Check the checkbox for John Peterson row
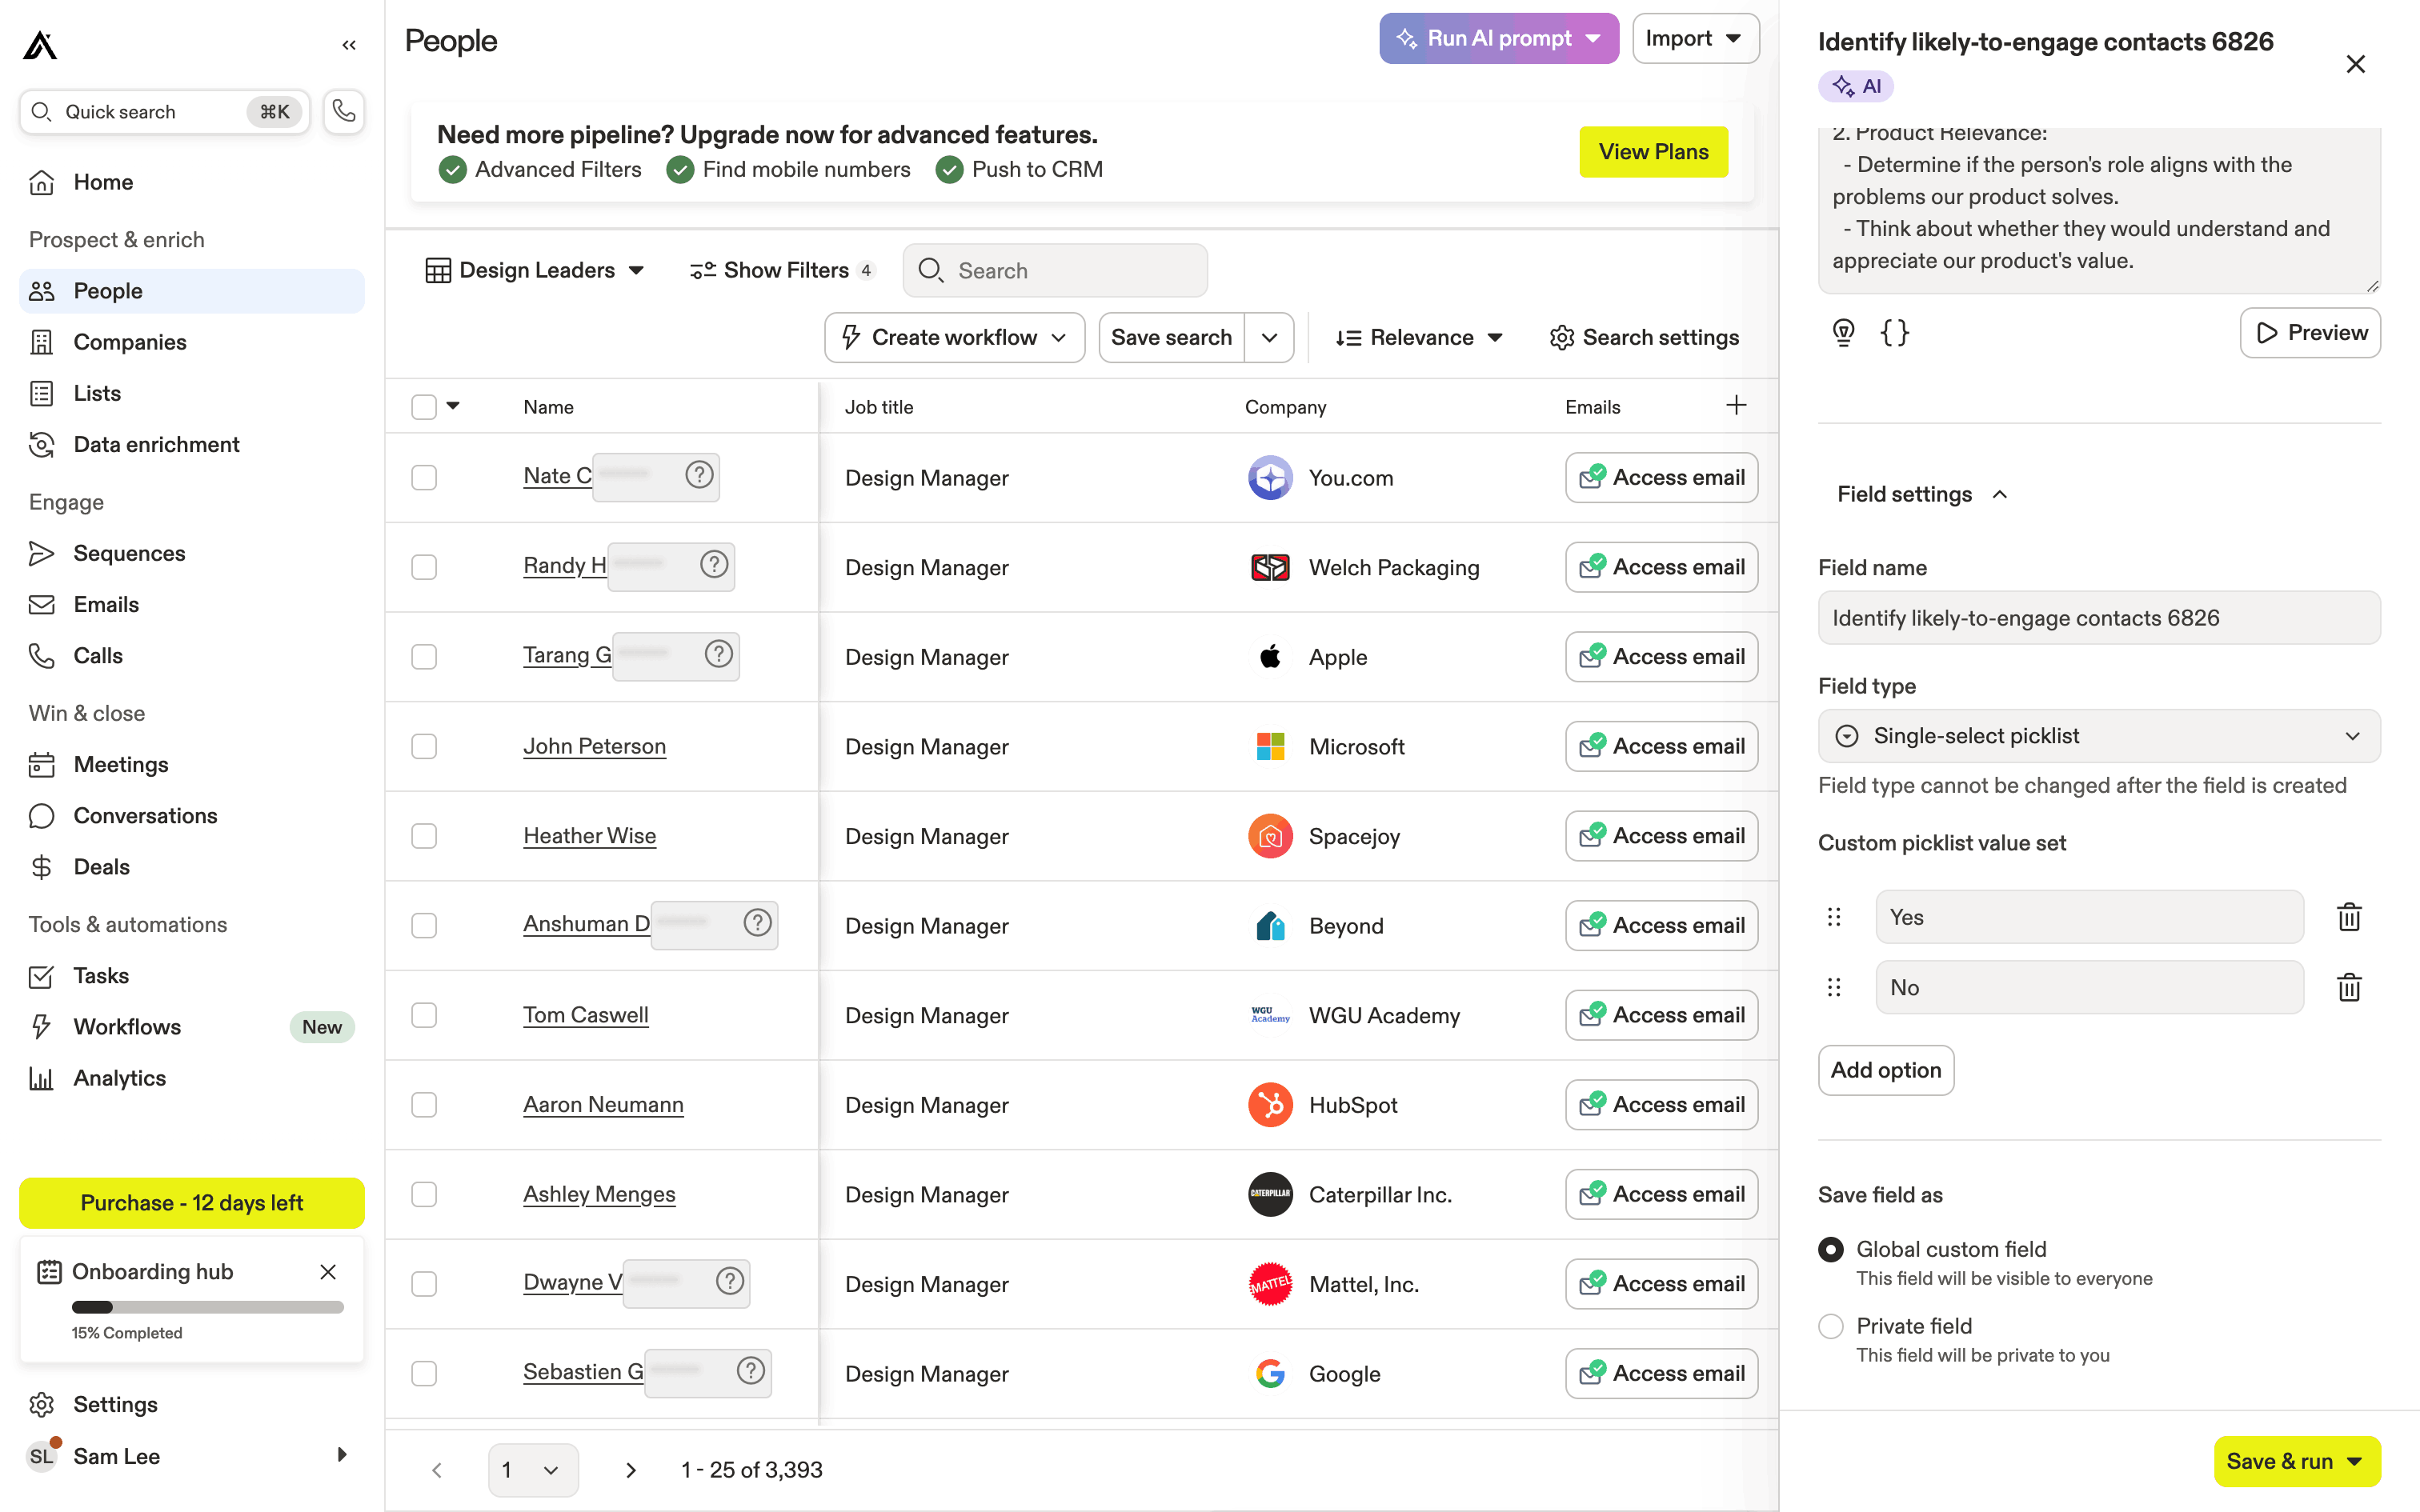The image size is (2420, 1512). [424, 746]
